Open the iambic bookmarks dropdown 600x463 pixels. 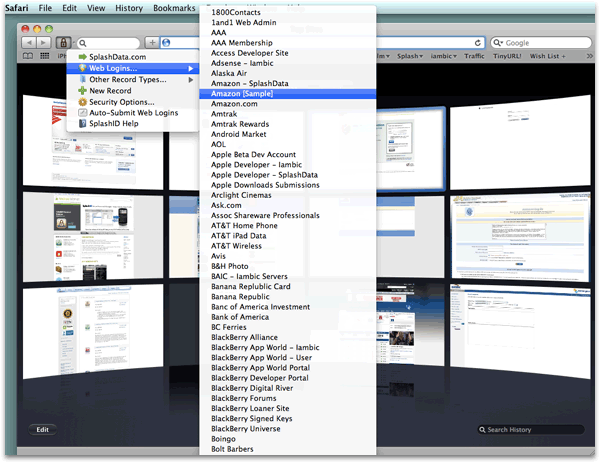(443, 56)
